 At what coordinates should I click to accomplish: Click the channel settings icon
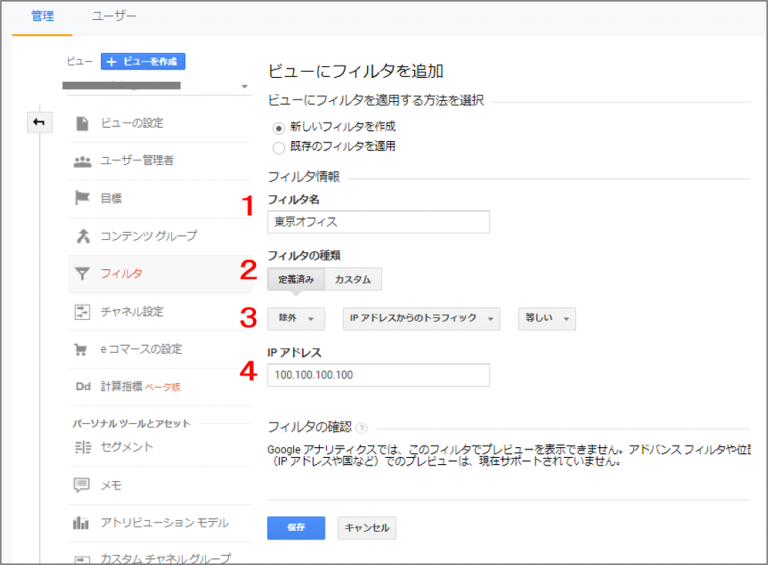click(82, 311)
